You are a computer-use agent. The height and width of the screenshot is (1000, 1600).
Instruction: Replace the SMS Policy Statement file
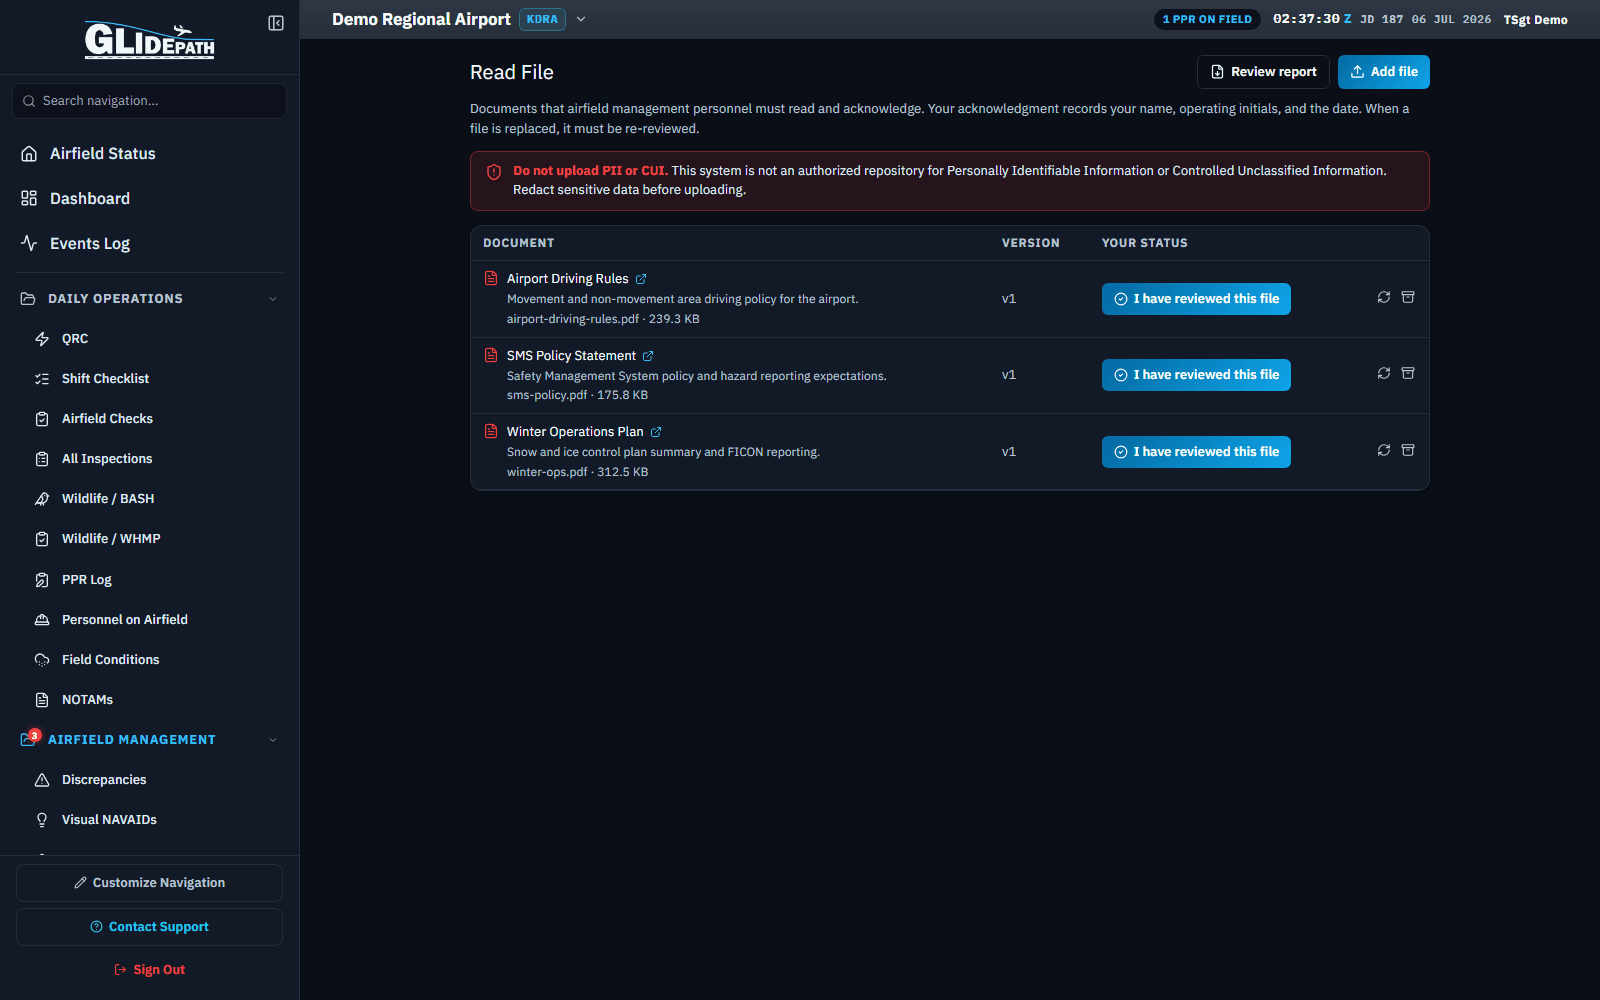point(1384,373)
